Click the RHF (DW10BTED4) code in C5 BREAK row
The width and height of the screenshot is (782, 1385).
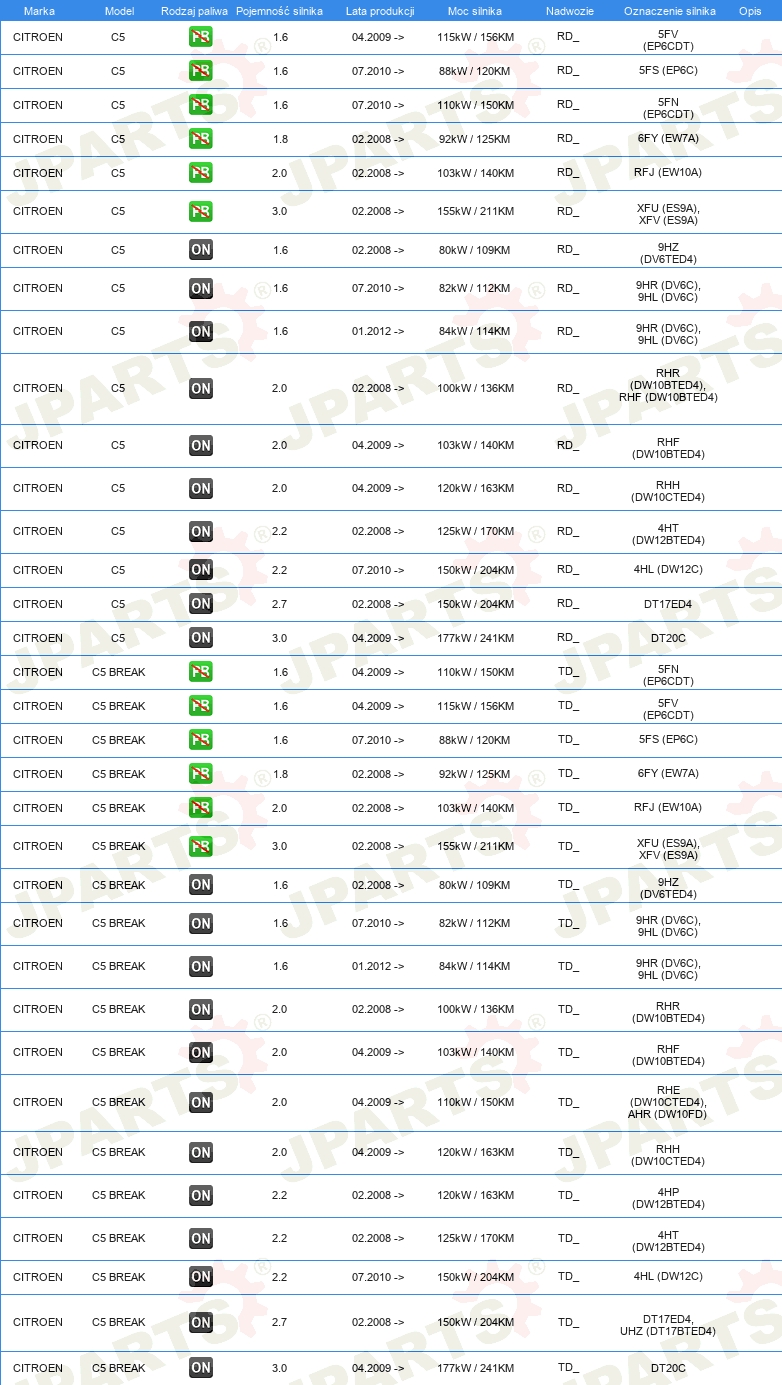point(668,1056)
